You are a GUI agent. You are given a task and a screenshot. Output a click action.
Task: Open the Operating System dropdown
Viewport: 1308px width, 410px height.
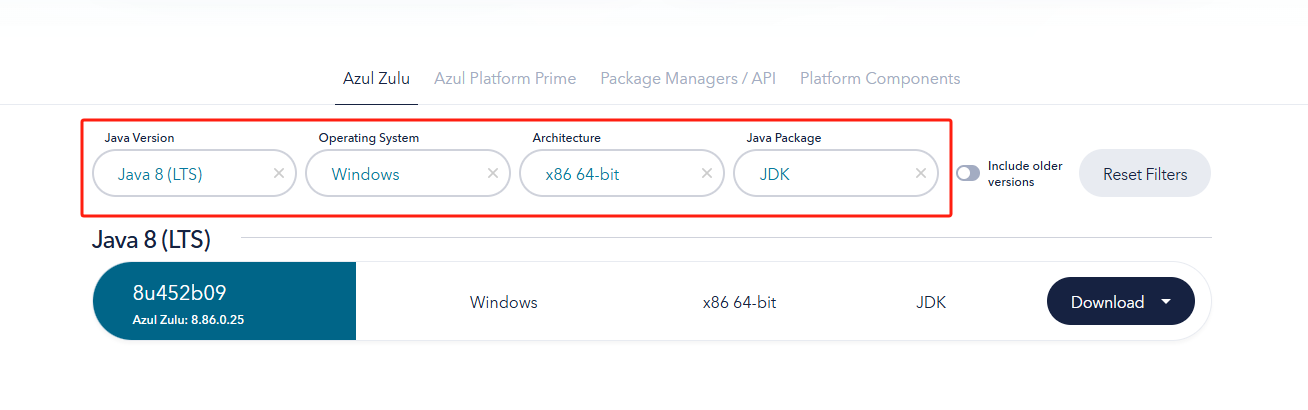(x=394, y=174)
